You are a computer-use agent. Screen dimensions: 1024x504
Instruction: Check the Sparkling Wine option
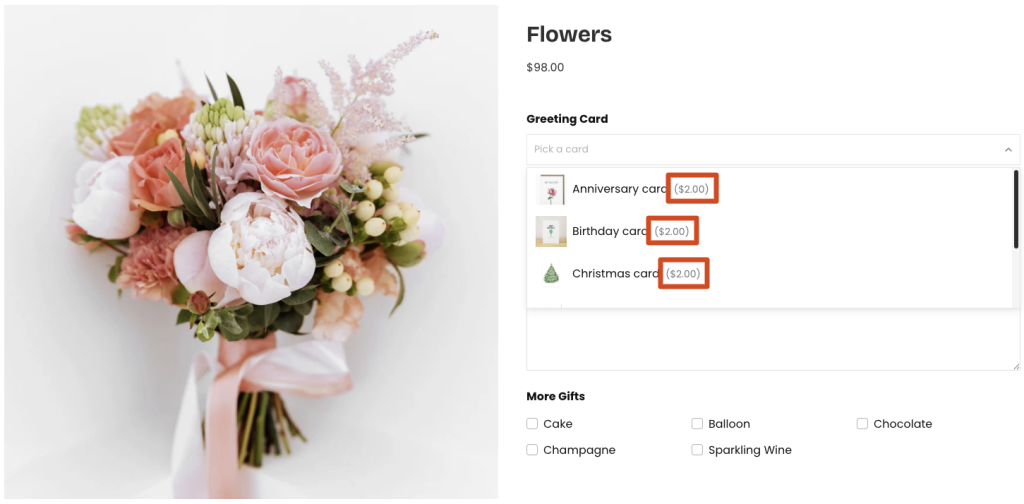tap(697, 450)
